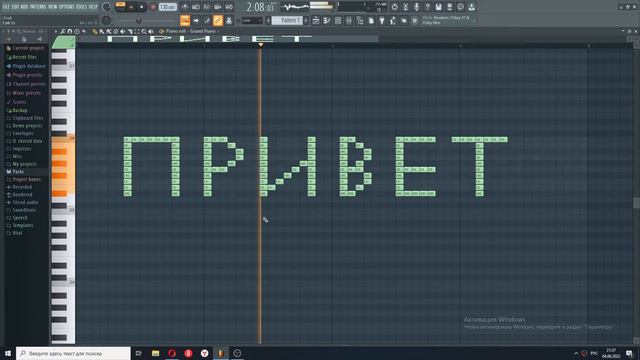Select the piano roll Mute tool
The height and width of the screenshot is (360, 640).
(123, 31)
